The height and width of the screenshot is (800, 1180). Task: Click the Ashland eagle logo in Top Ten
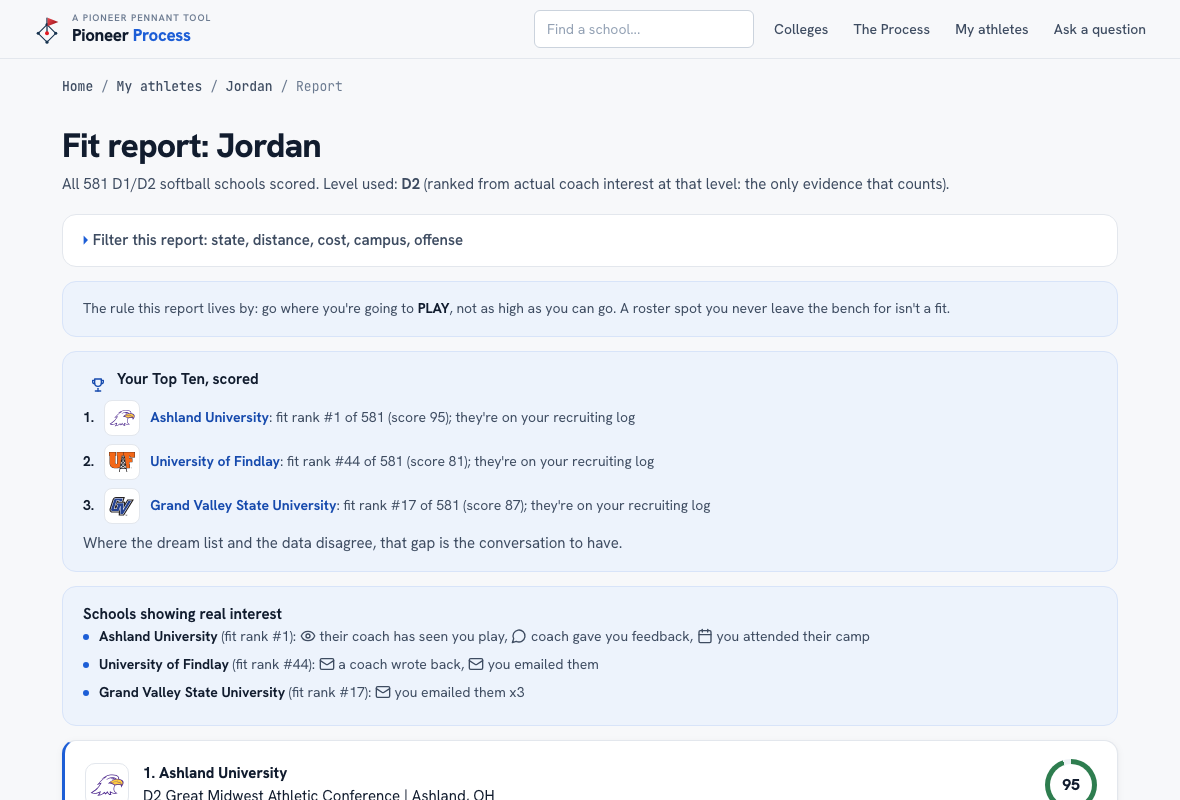(x=122, y=418)
